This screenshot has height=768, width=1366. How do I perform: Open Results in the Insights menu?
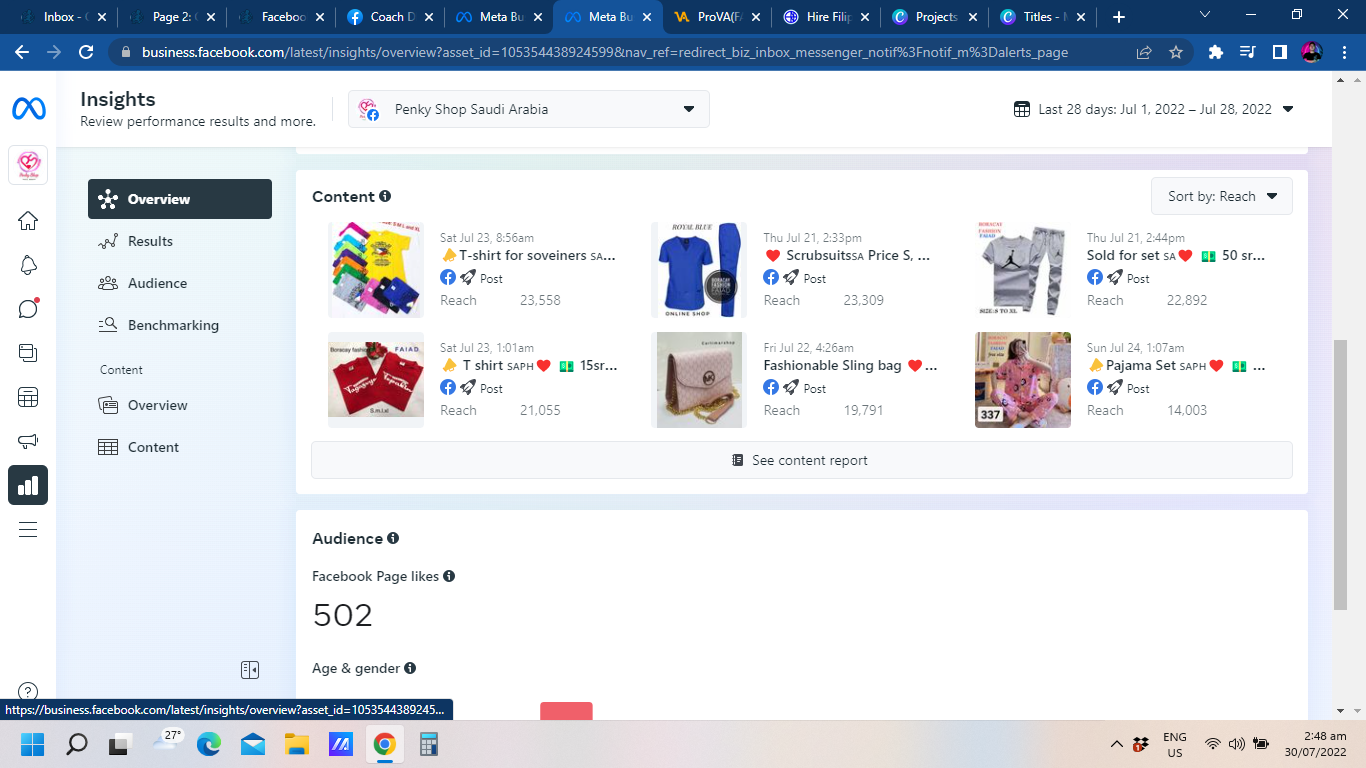click(180, 241)
